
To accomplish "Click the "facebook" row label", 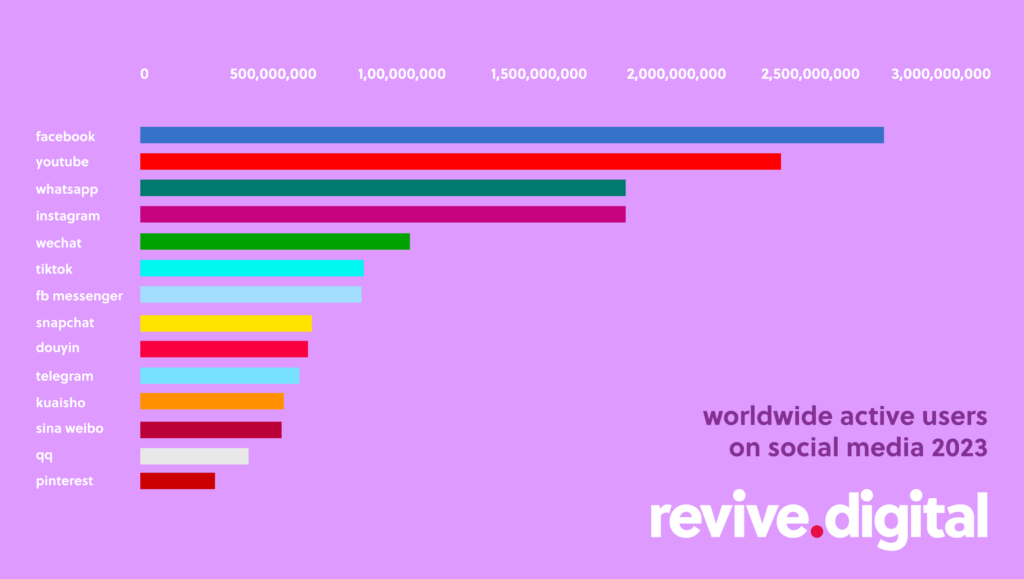I will pyautogui.click(x=65, y=136).
